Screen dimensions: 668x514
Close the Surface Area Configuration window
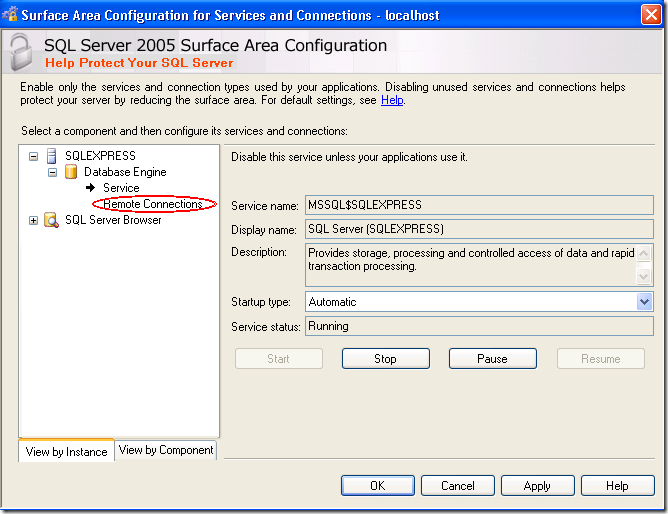click(x=651, y=14)
